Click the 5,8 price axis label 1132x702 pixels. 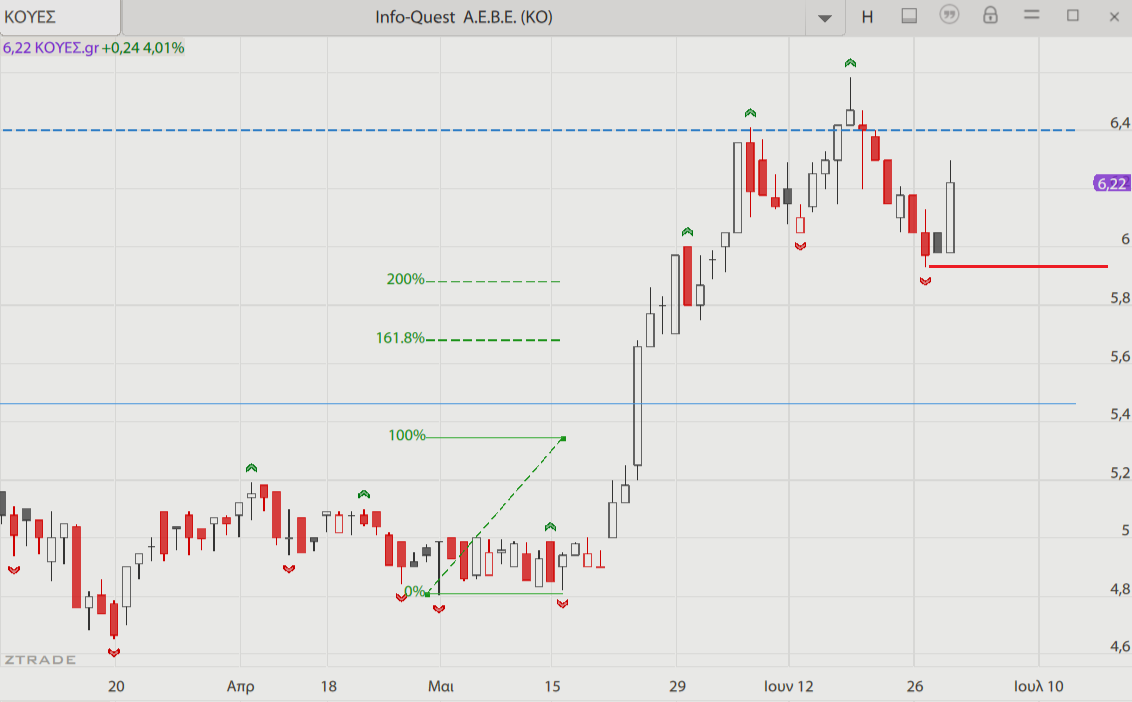coord(1120,298)
